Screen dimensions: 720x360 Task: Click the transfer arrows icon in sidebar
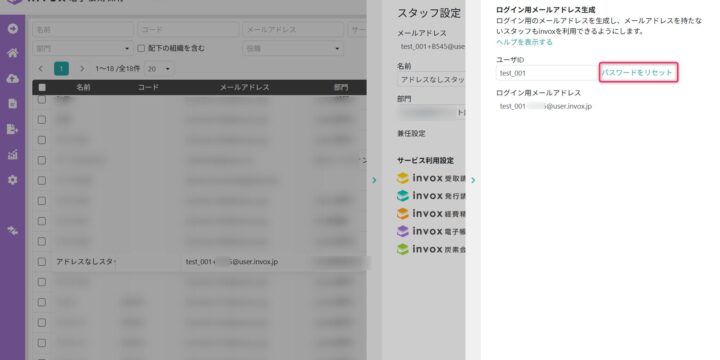point(13,231)
